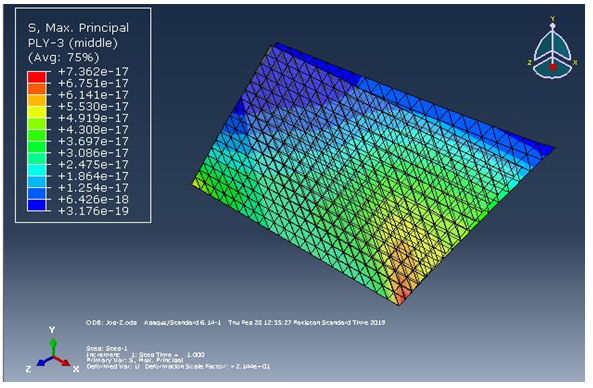This screenshot has width=593, height=388.
Task: Click the red X arrow of the orientation triad
Action: tap(63, 361)
